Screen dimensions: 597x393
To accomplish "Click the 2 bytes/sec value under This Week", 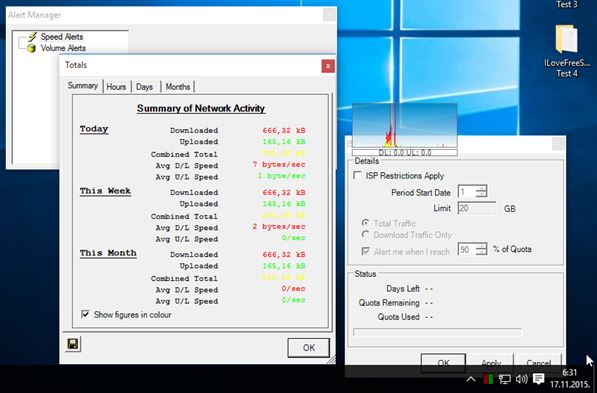I will pos(279,227).
